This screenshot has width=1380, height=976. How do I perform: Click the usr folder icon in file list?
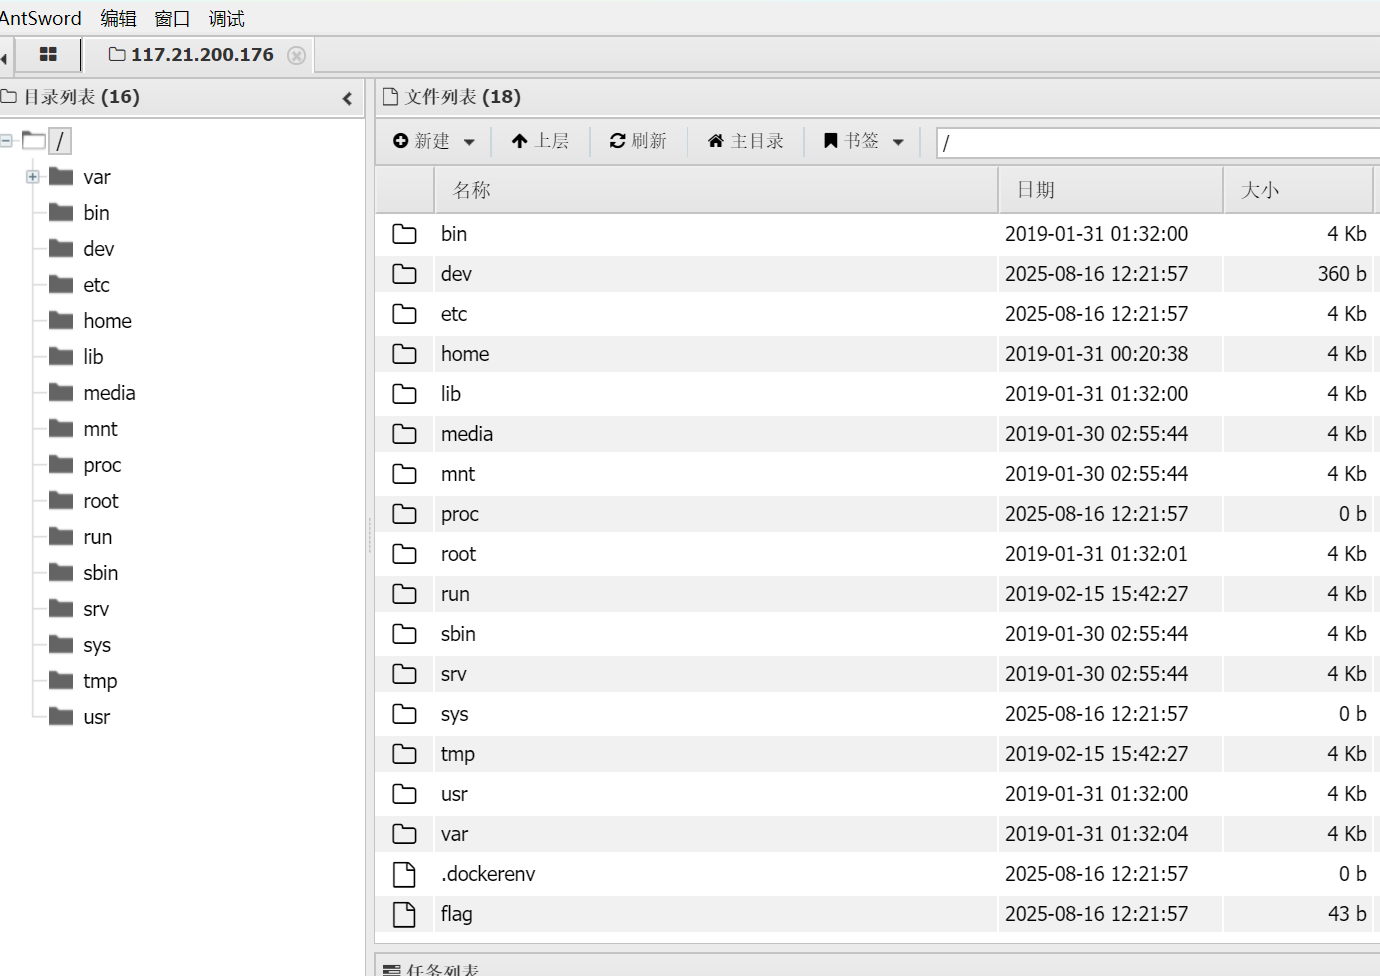tap(404, 794)
